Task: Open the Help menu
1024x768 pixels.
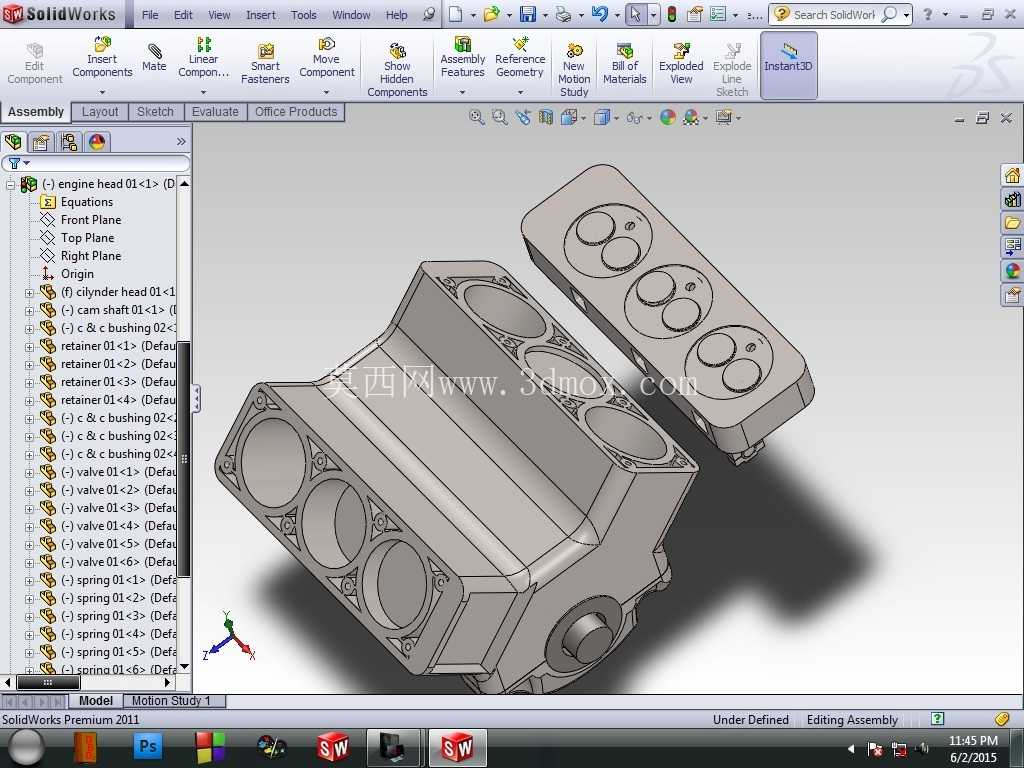Action: click(396, 14)
